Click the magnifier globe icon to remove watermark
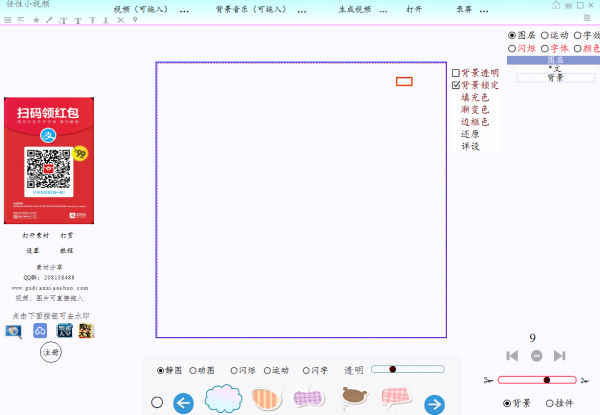 click(13, 331)
